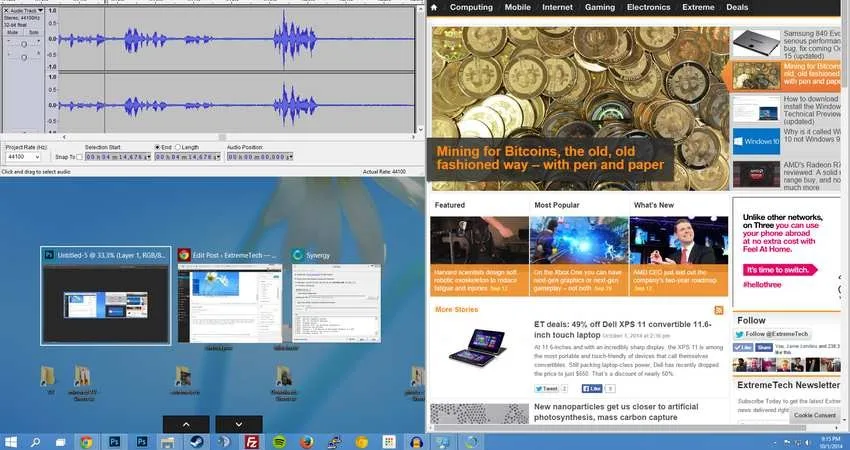850x450 pixels.
Task: Launch Firefox from the taskbar
Action: [x=307, y=442]
